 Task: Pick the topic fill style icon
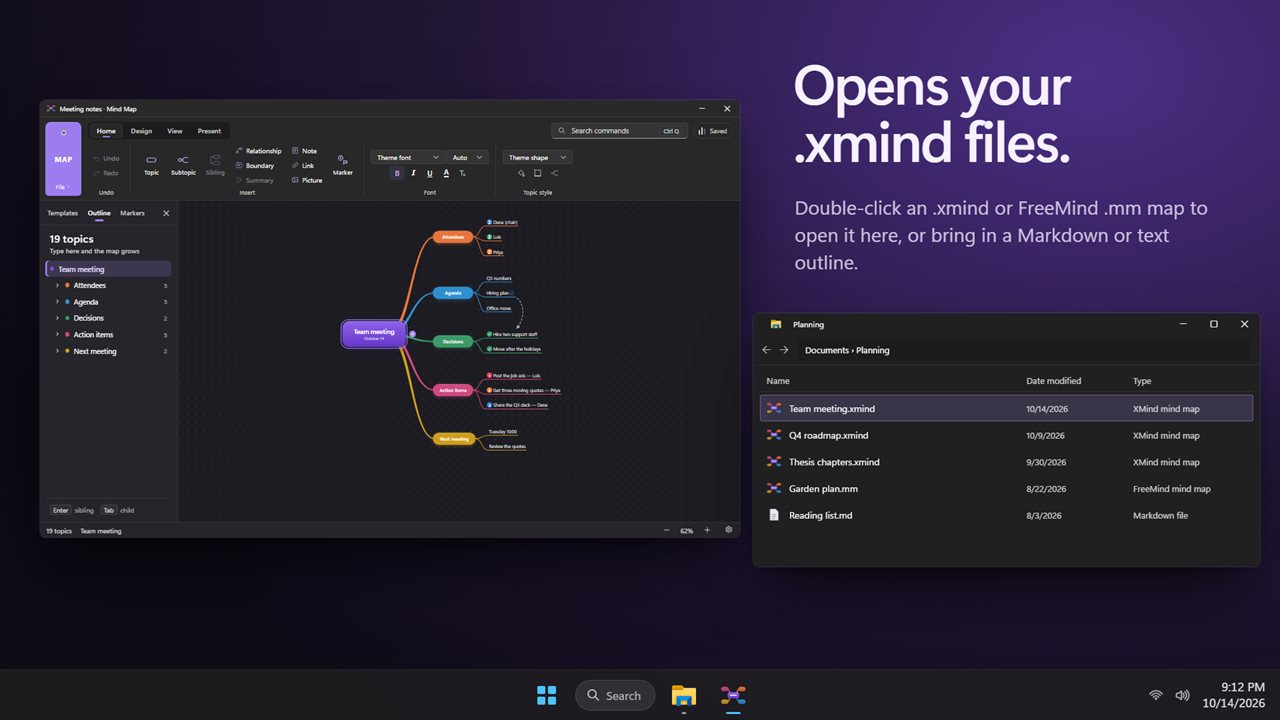[521, 173]
